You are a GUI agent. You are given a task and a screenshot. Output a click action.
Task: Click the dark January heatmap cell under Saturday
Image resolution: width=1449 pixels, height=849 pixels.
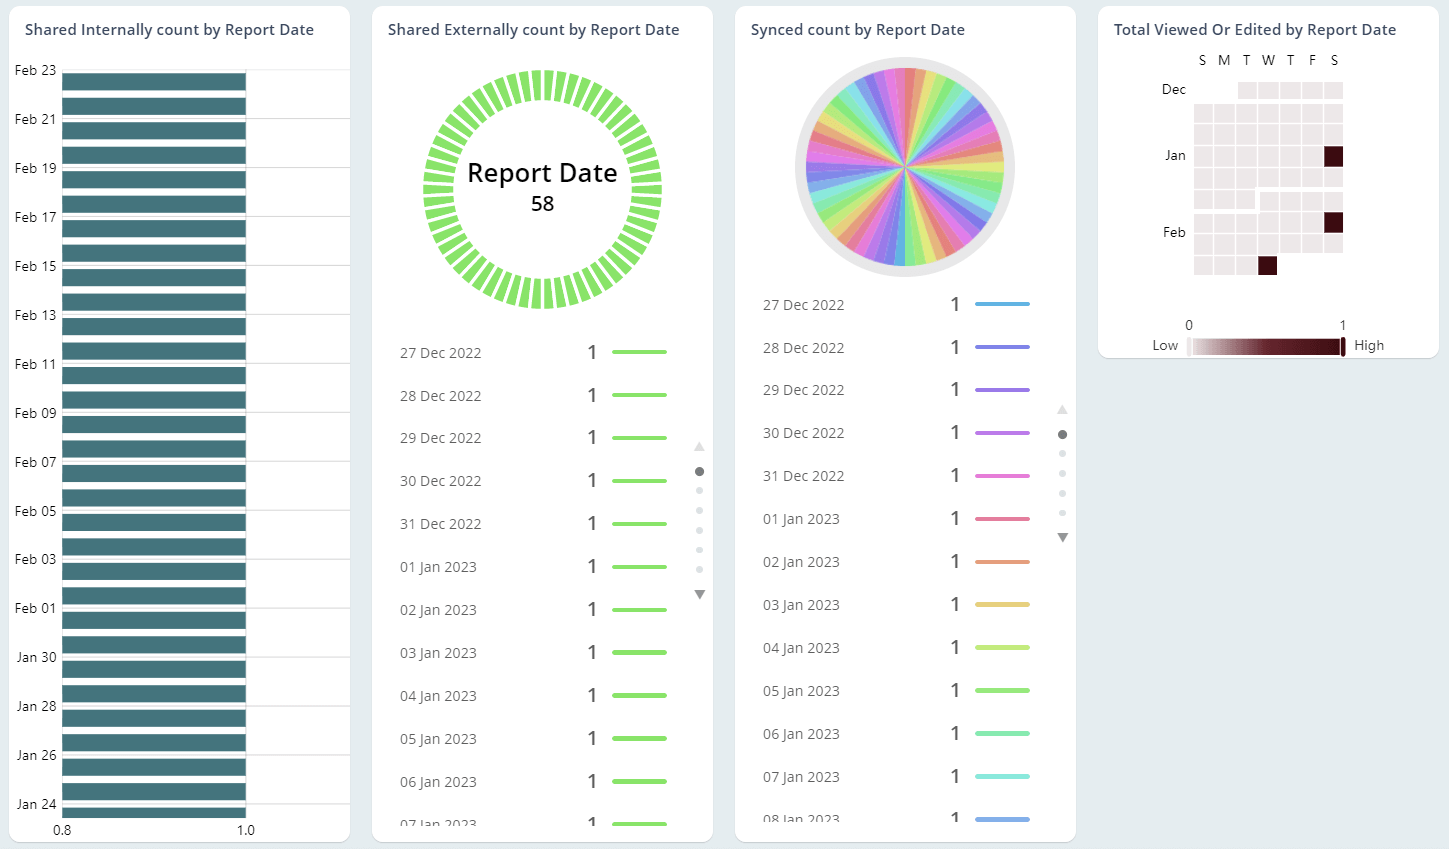point(1334,156)
